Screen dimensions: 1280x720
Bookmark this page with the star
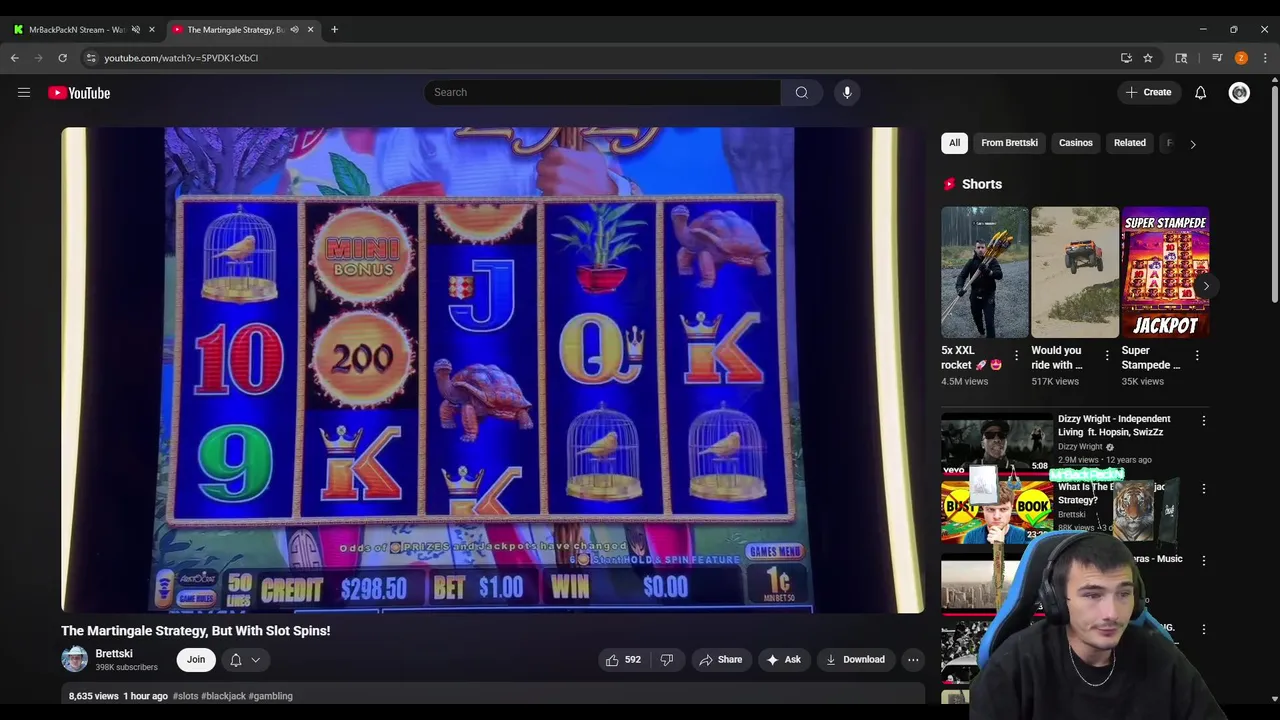[x=1148, y=58]
